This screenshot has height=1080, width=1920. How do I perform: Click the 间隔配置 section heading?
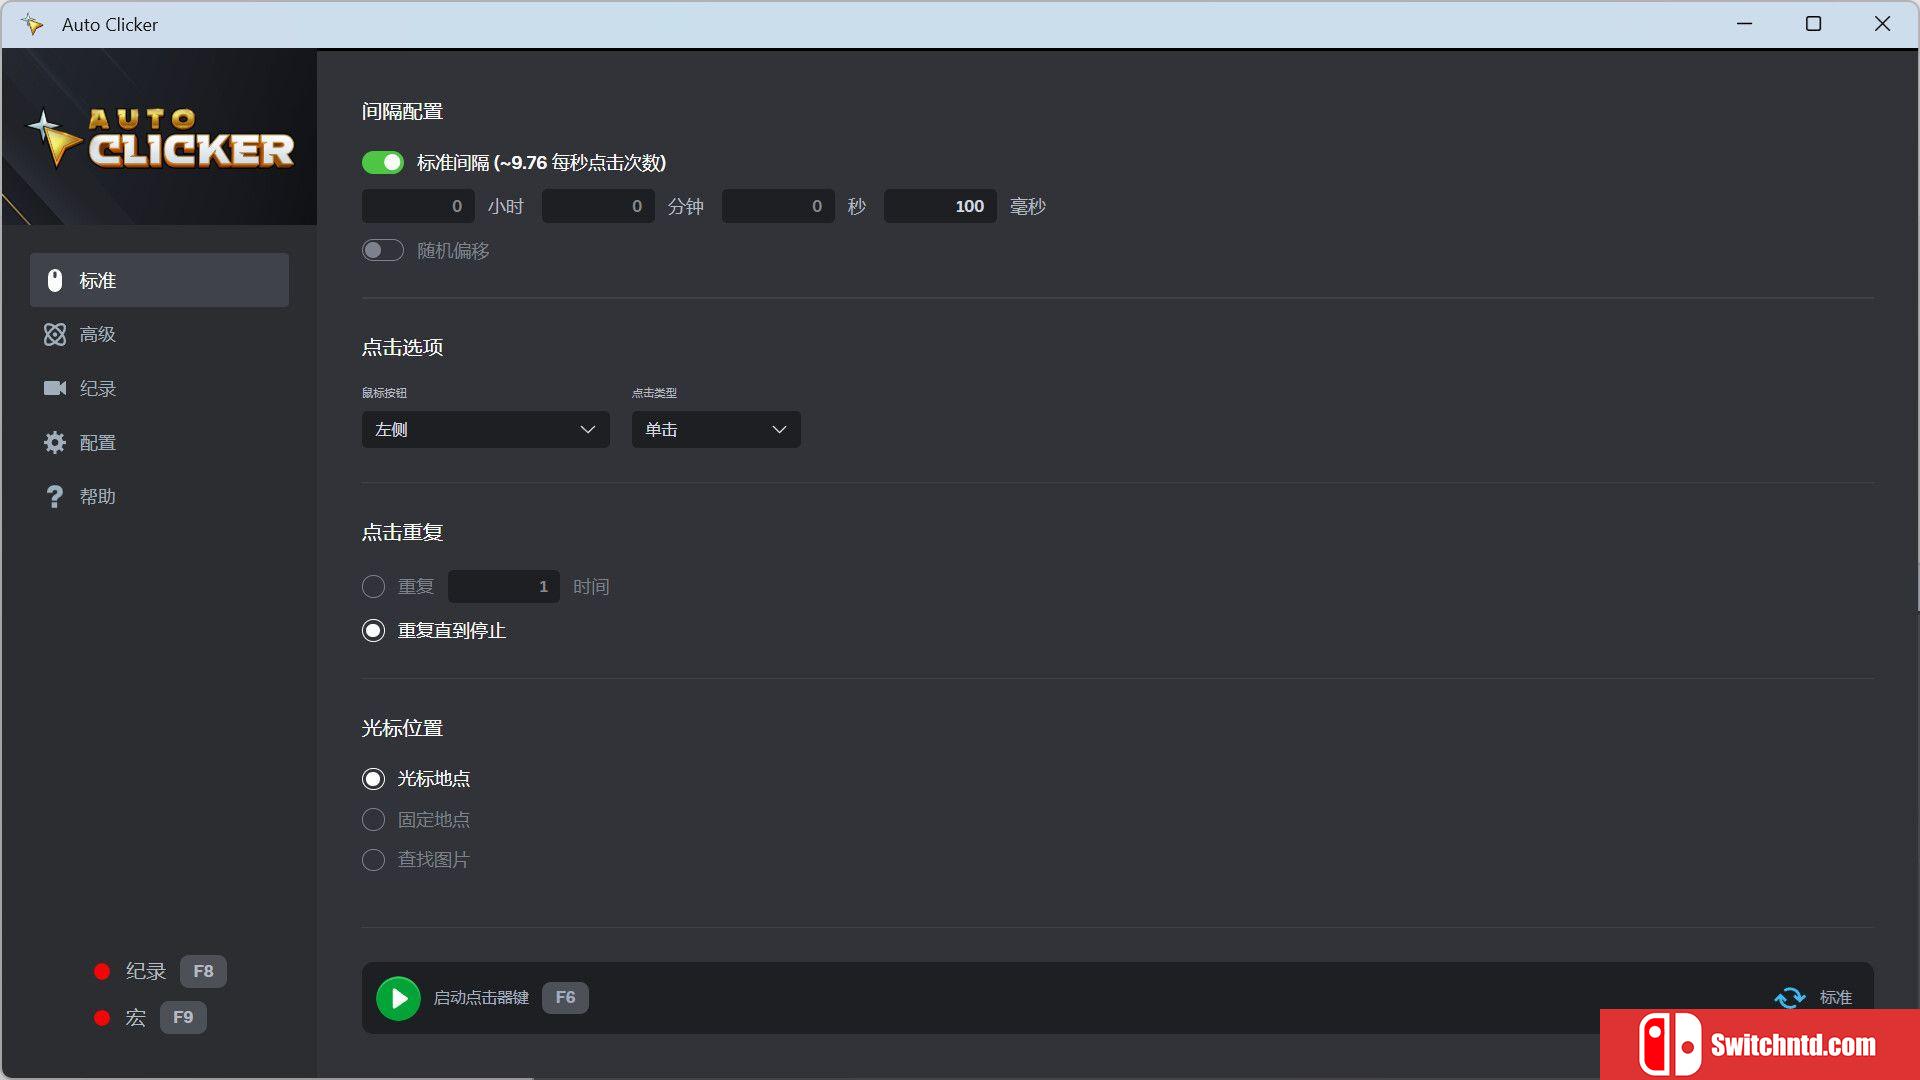[x=402, y=111]
